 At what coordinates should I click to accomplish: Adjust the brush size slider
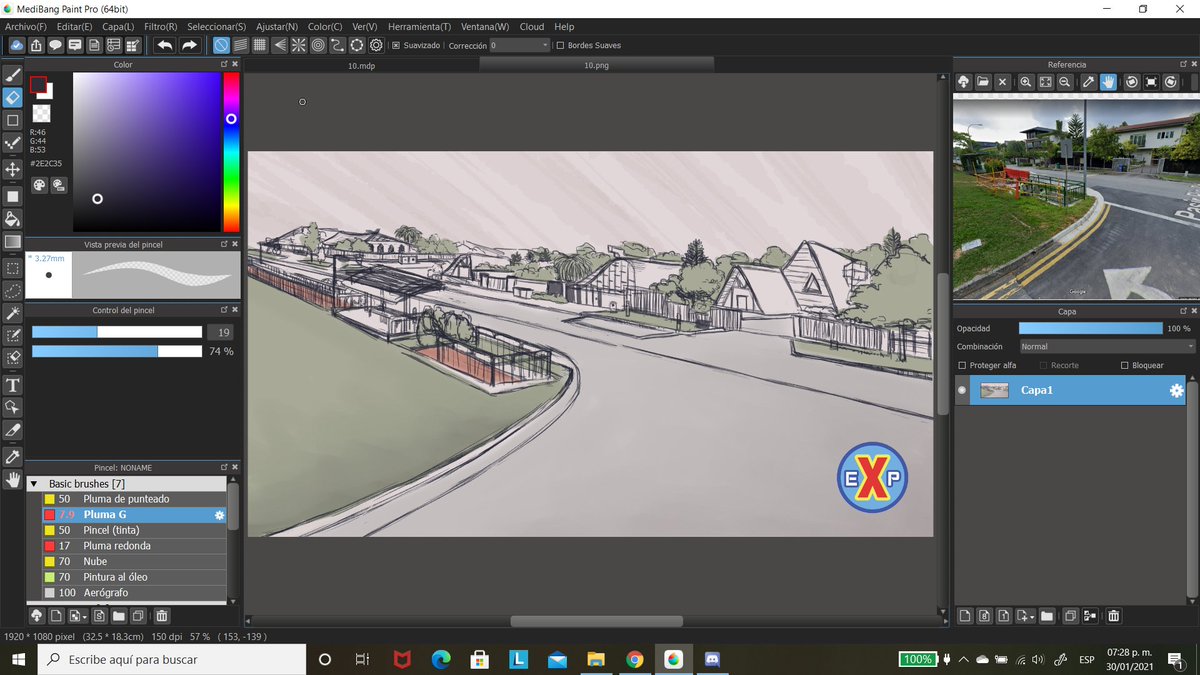[117, 332]
